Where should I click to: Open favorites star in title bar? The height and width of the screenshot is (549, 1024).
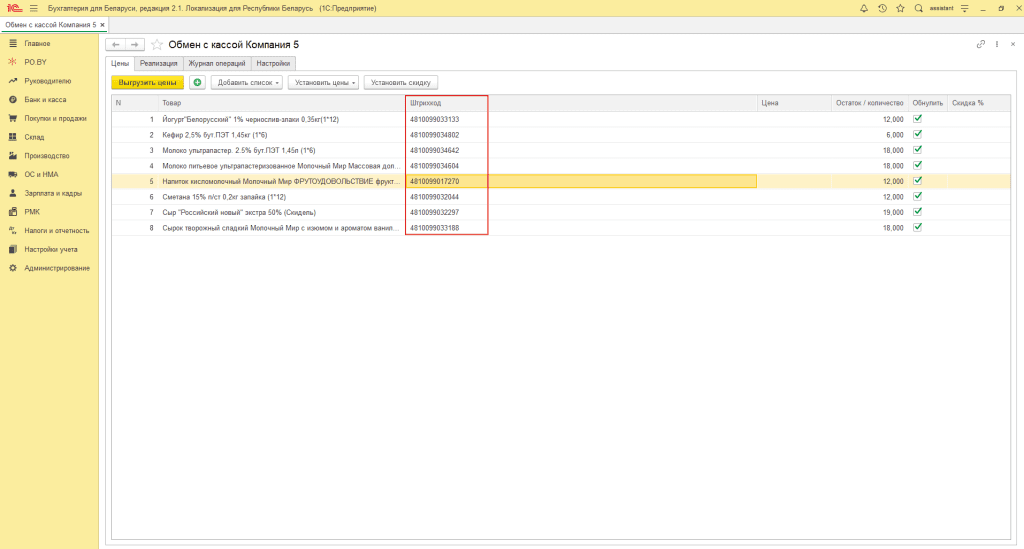pyautogui.click(x=901, y=8)
